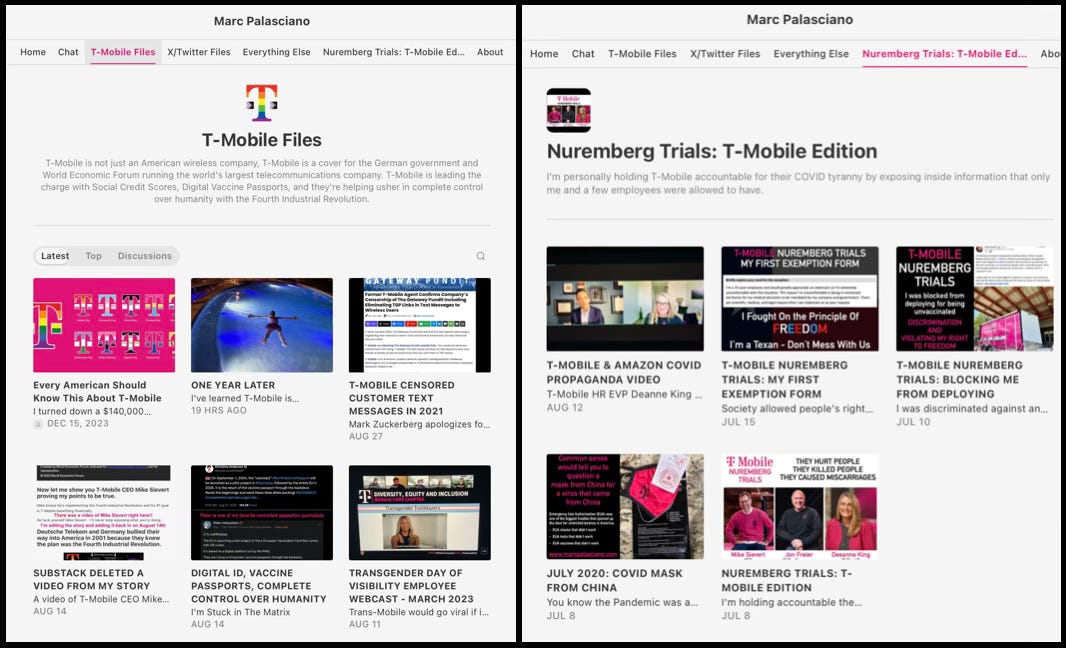Viewport: 1066px width, 648px height.
Task: Open 'T-MOBILE & AMAZON COVID PROPAGANDA VIDEO' title
Action: (623, 372)
